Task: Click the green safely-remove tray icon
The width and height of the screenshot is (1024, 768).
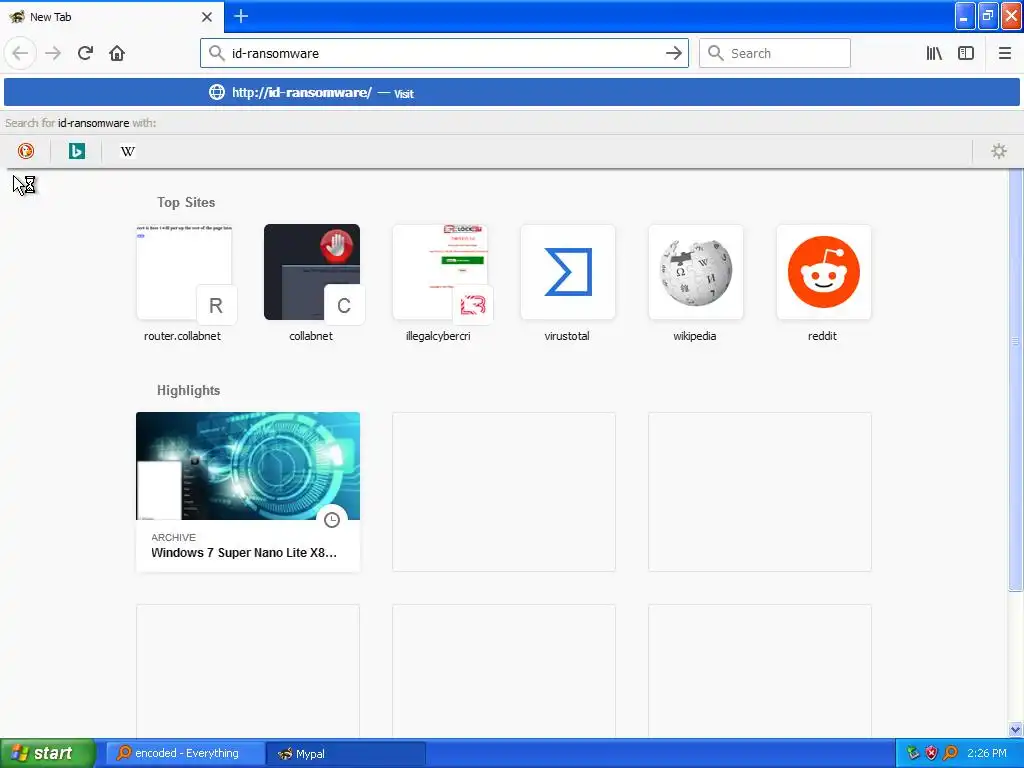Action: [912, 753]
